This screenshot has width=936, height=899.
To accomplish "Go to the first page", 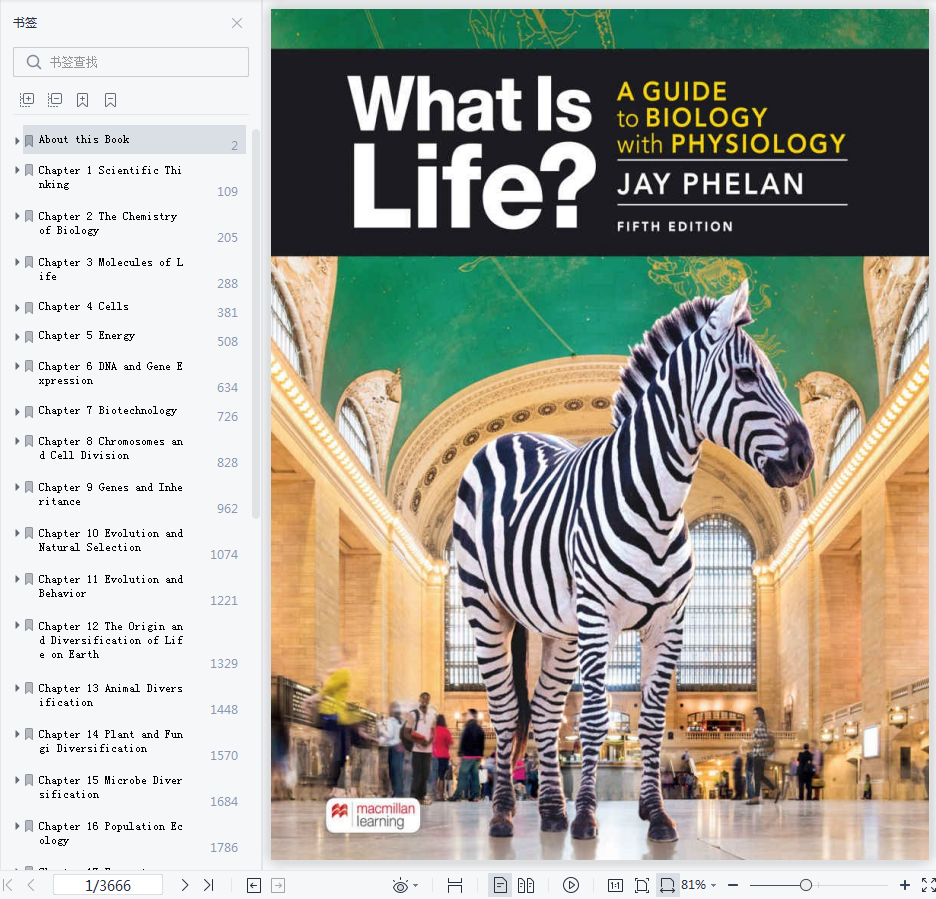I will point(8,885).
